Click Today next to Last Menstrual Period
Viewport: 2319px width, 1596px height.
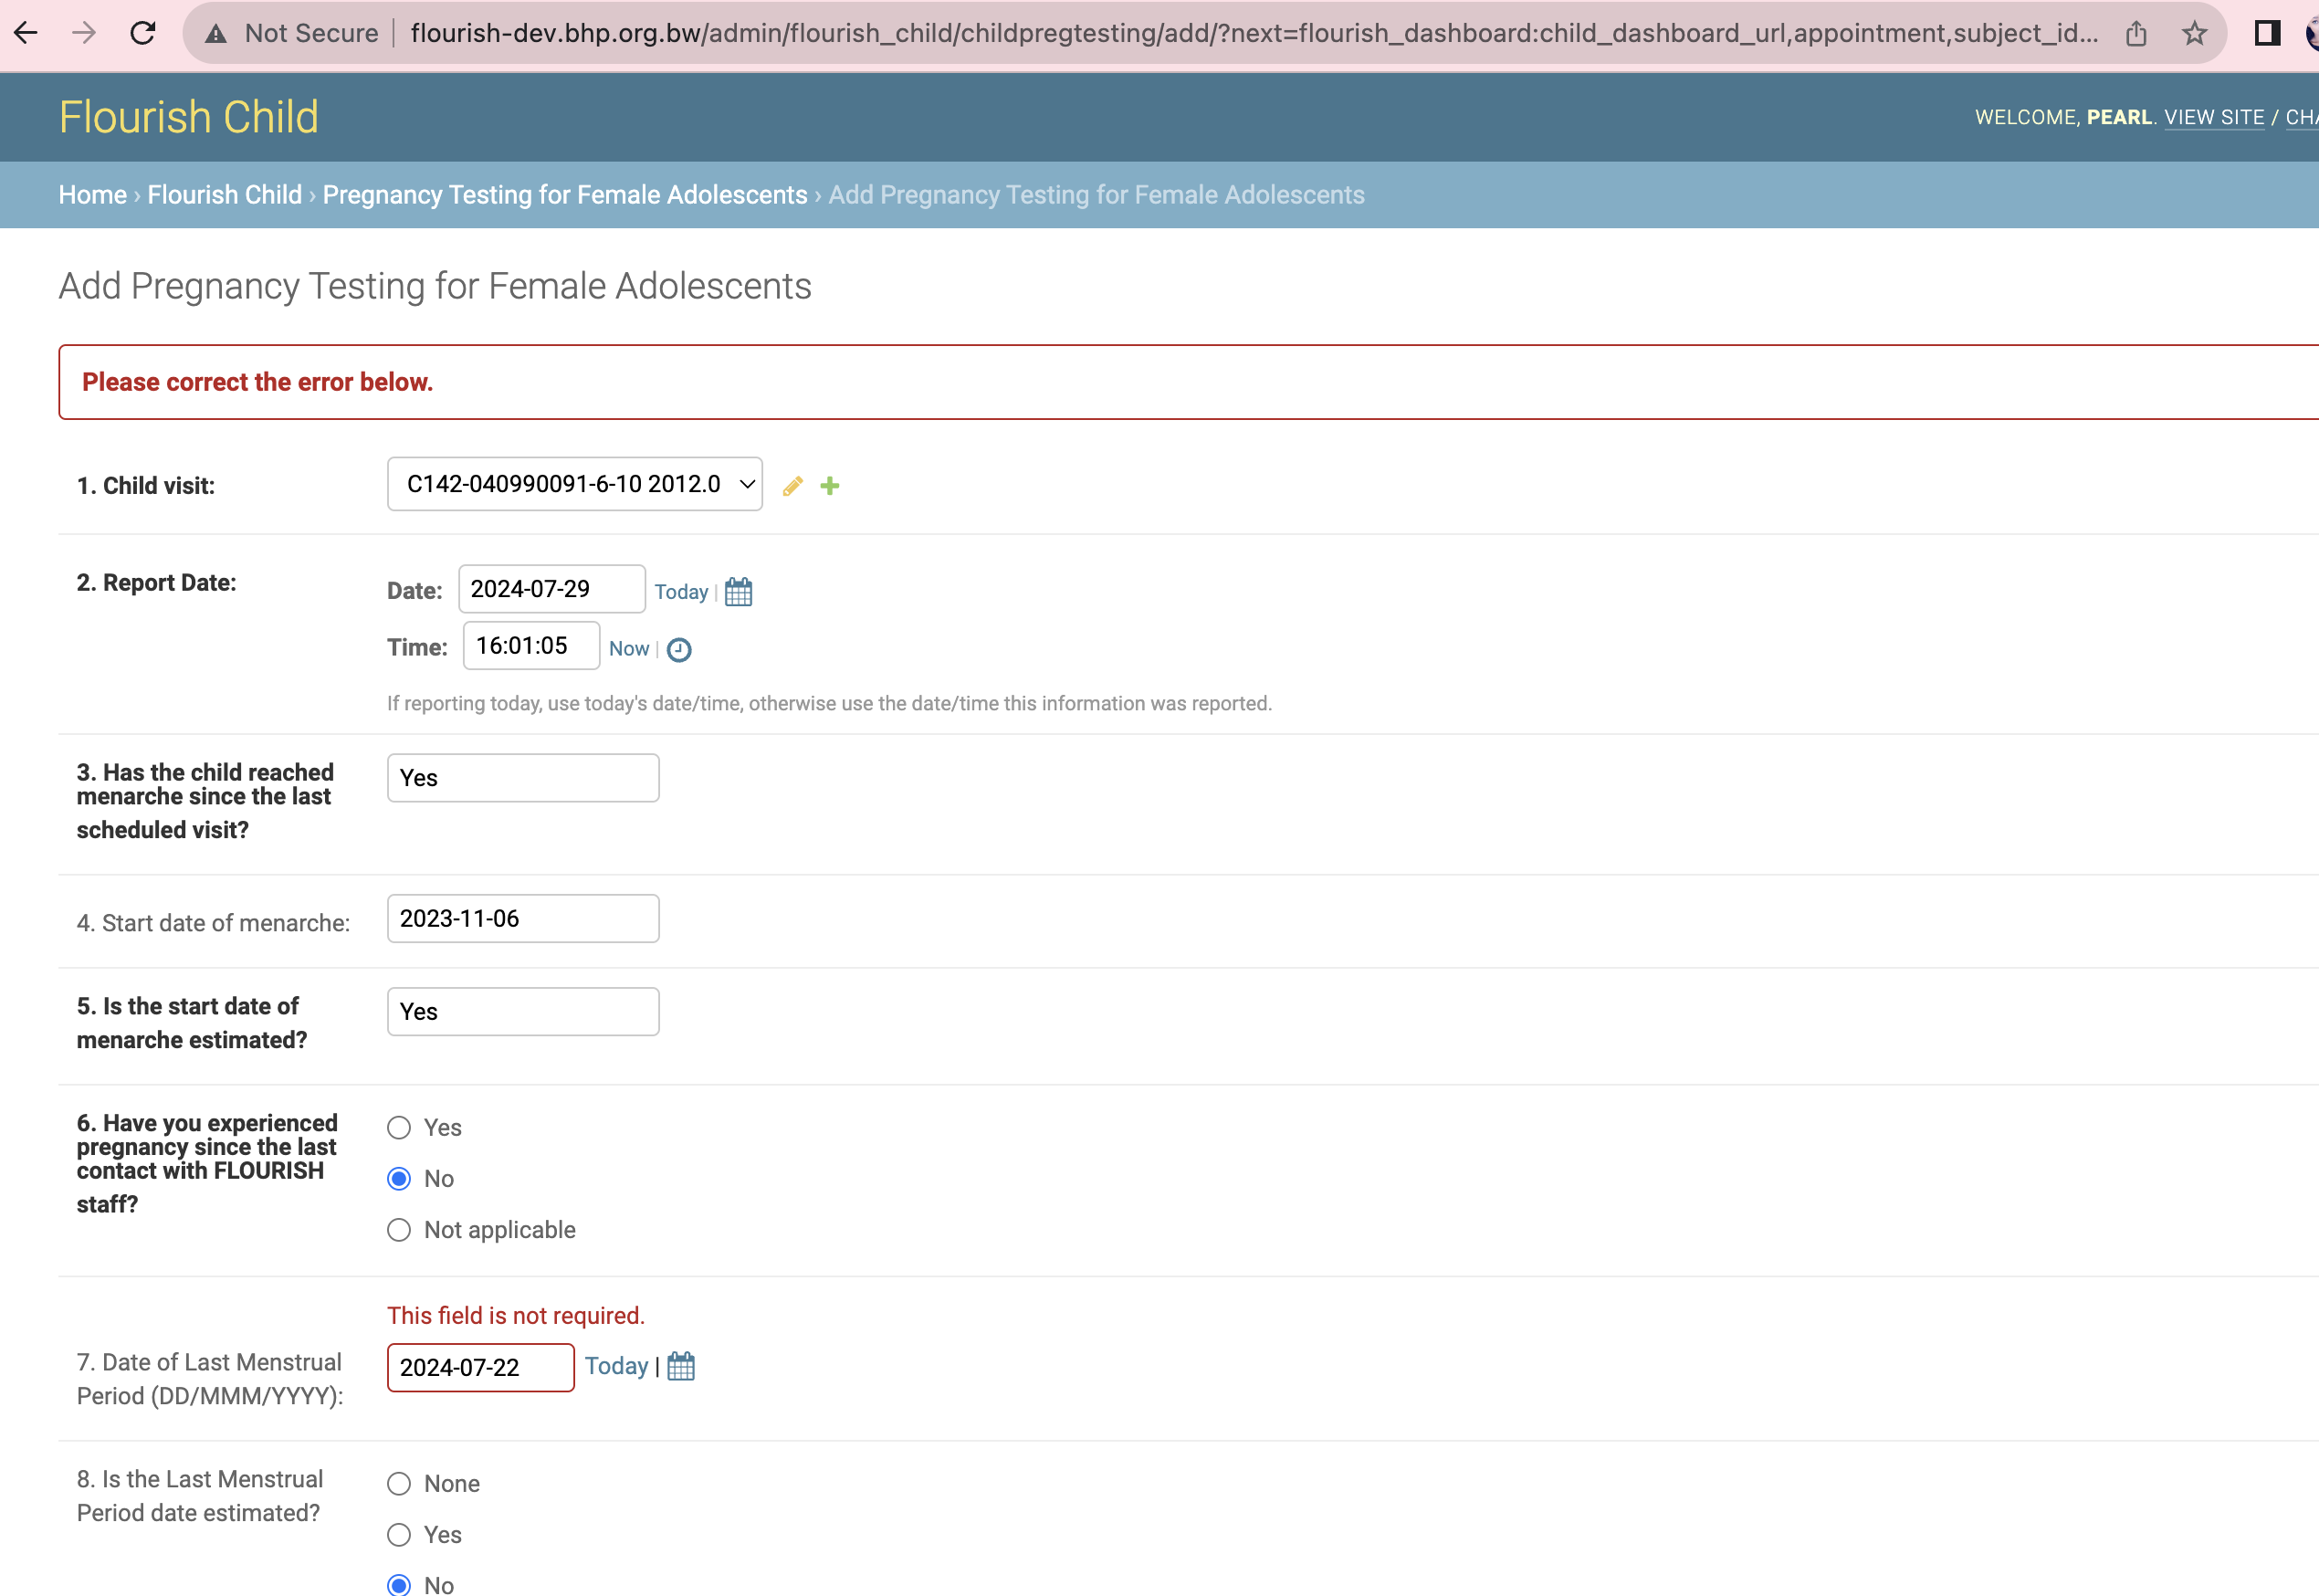click(x=616, y=1366)
